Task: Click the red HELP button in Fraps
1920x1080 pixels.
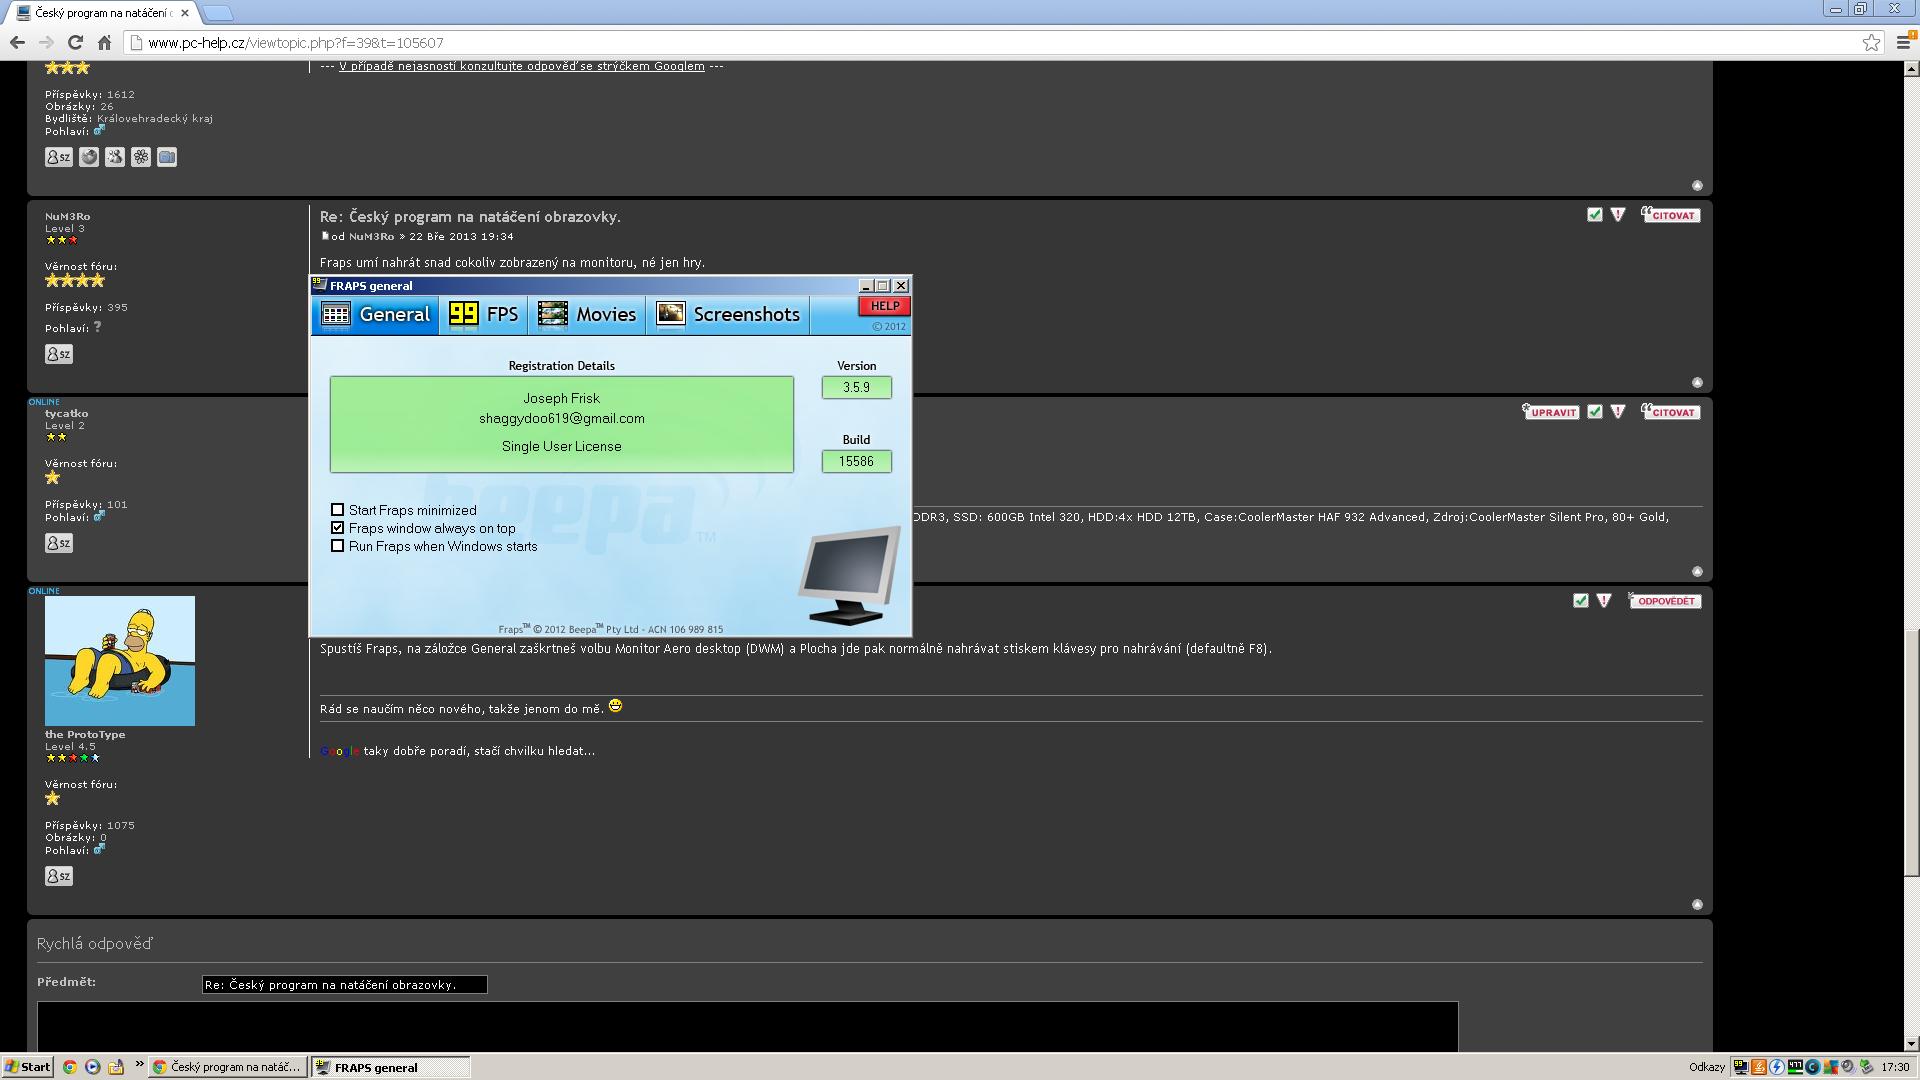Action: click(x=884, y=306)
